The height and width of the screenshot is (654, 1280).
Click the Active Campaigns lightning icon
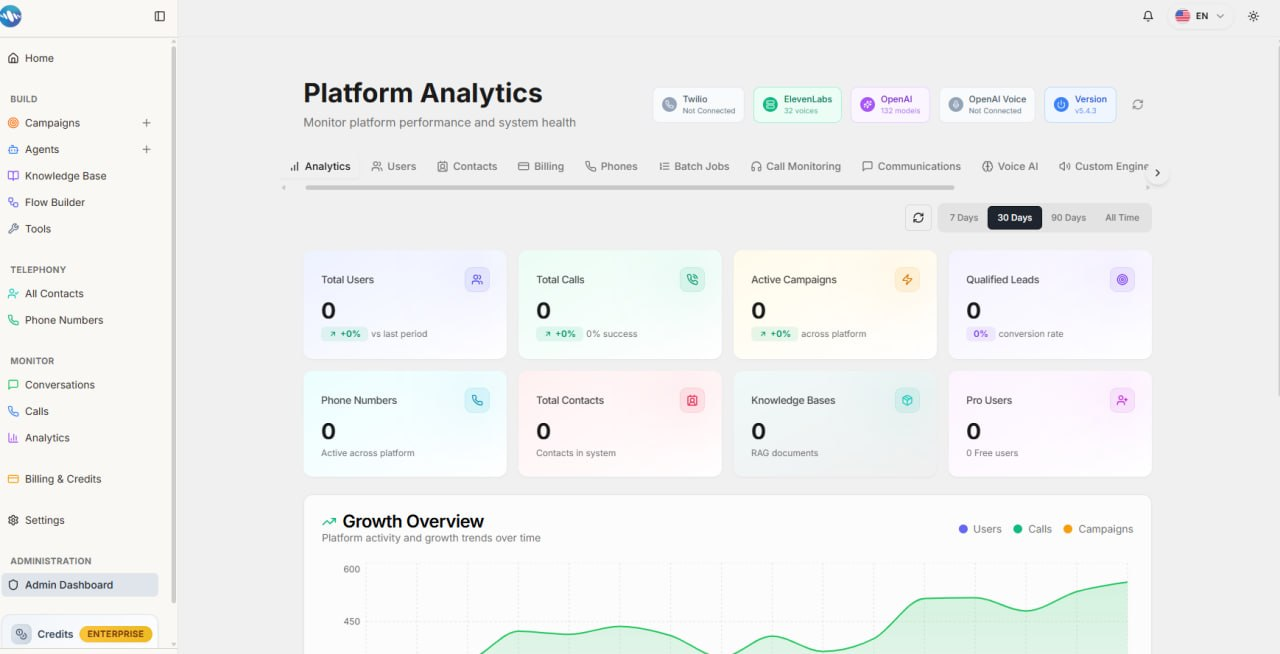coord(907,280)
